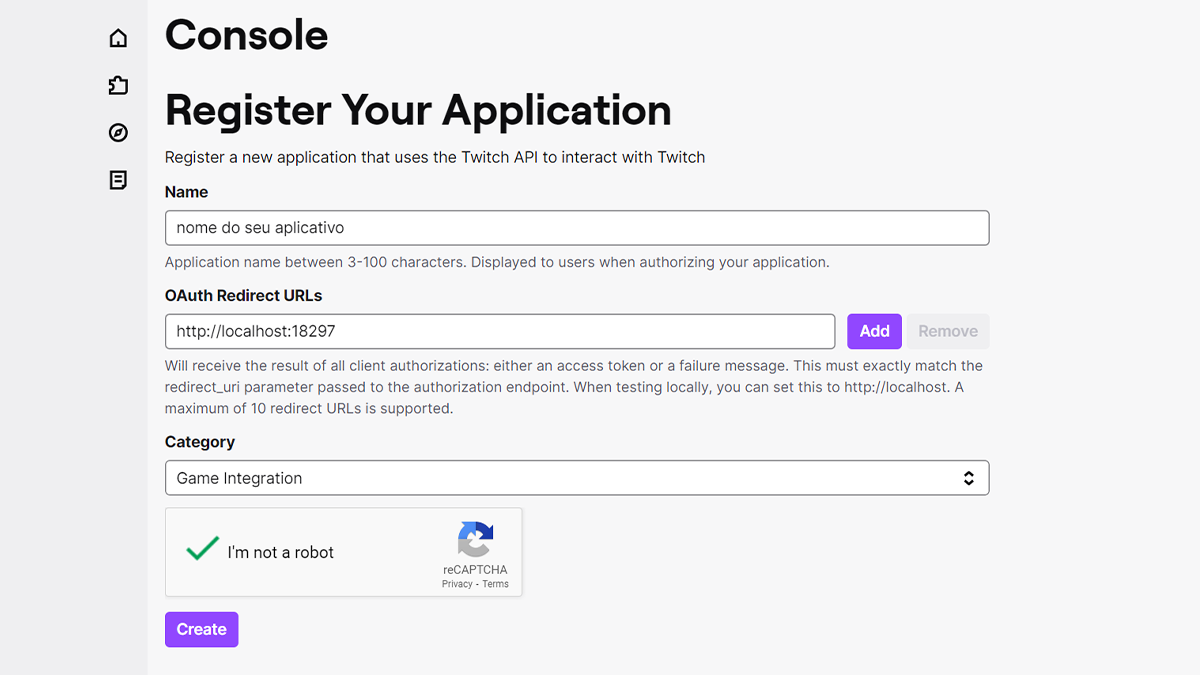
Task: Click the Add redirect URL button
Action: (874, 331)
